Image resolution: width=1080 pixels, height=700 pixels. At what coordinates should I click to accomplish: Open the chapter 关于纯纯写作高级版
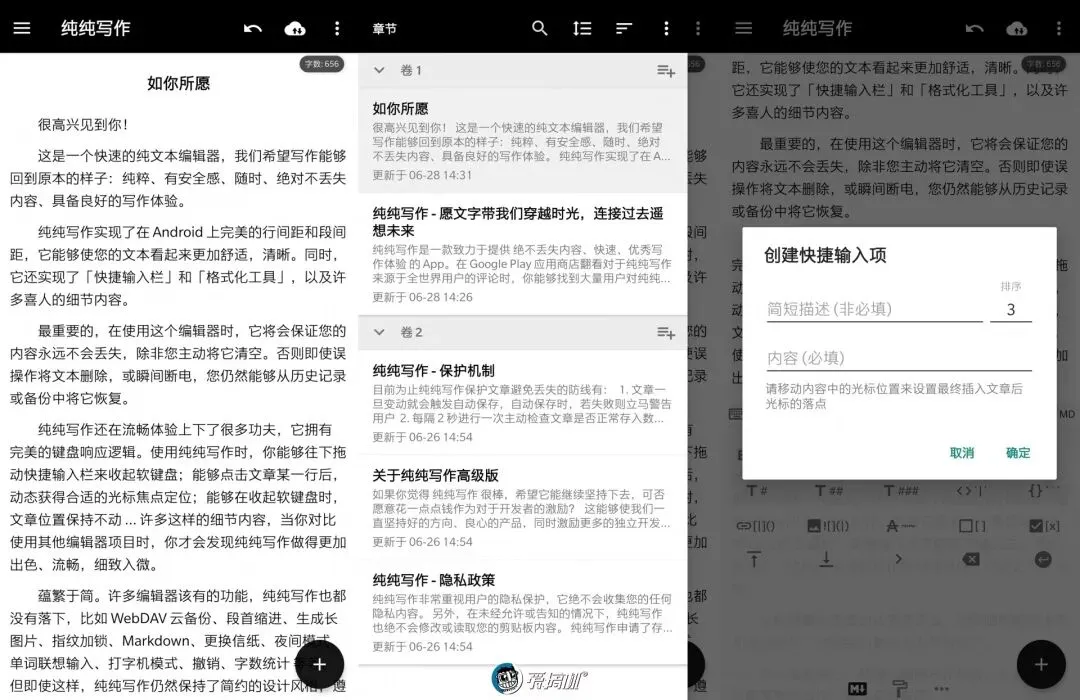(522, 507)
